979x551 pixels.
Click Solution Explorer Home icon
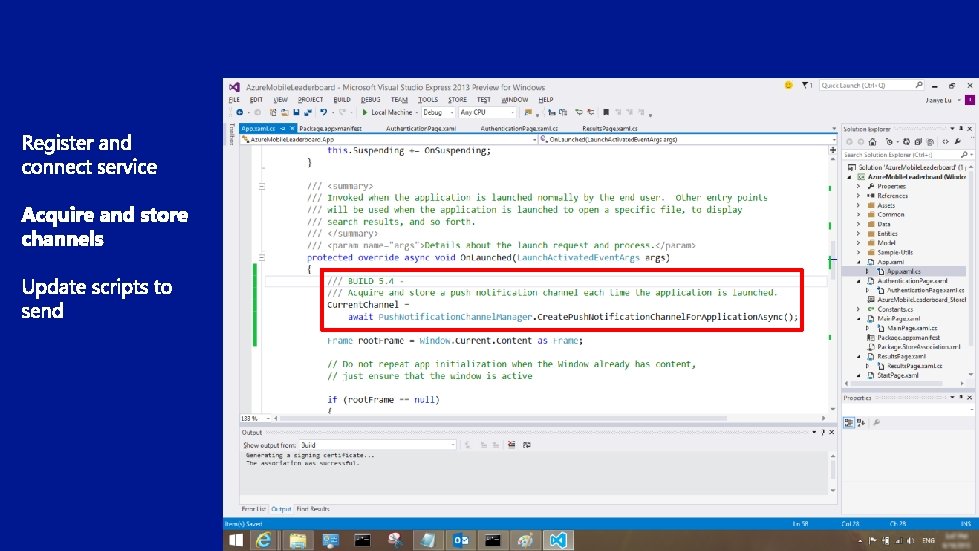[873, 142]
